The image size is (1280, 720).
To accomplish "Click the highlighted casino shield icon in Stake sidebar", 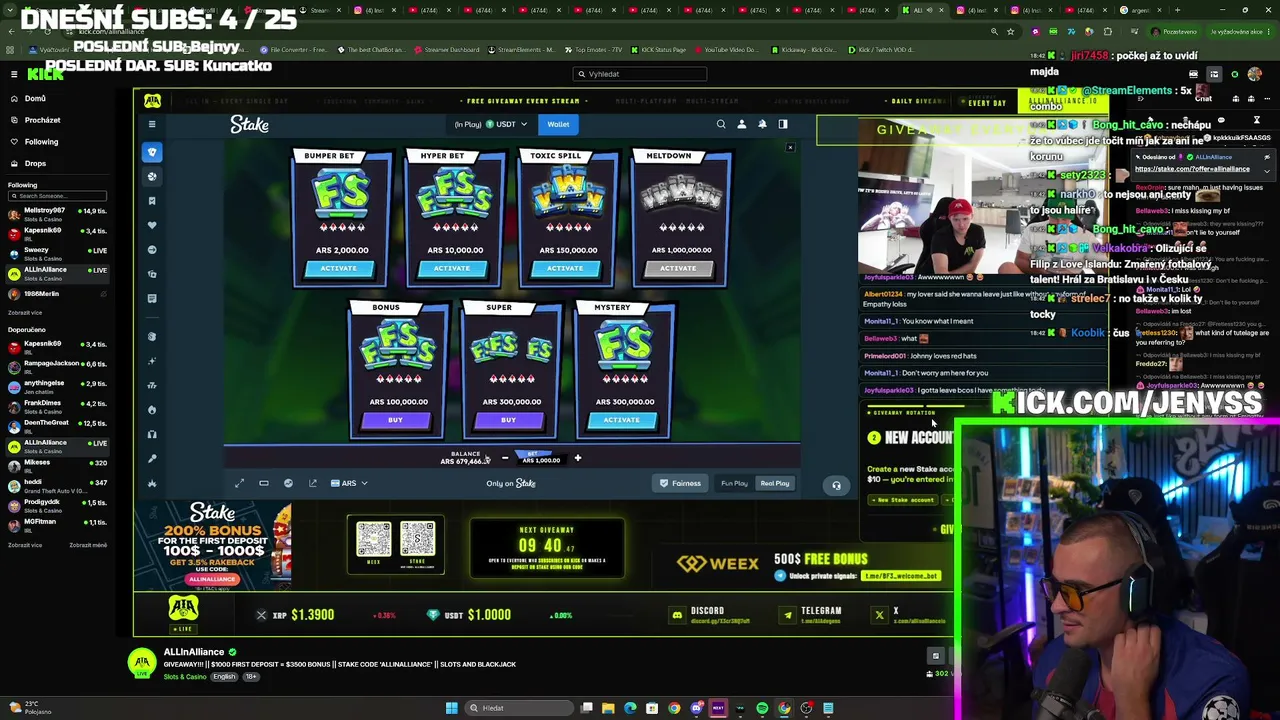I will click(x=152, y=152).
